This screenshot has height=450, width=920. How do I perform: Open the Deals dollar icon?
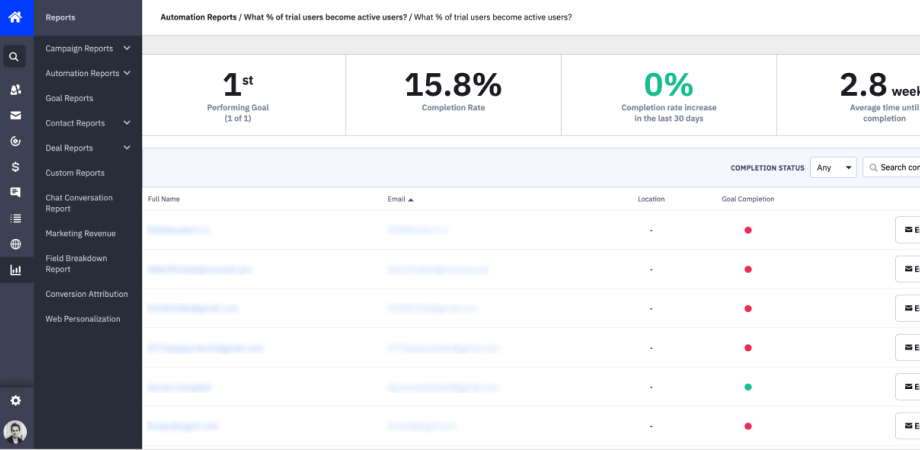(15, 167)
